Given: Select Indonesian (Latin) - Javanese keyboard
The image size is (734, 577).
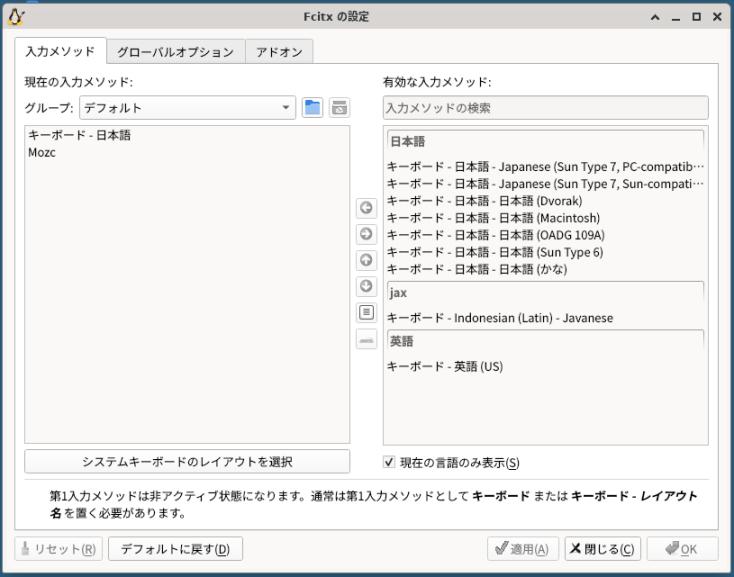Looking at the screenshot, I should 545,318.
